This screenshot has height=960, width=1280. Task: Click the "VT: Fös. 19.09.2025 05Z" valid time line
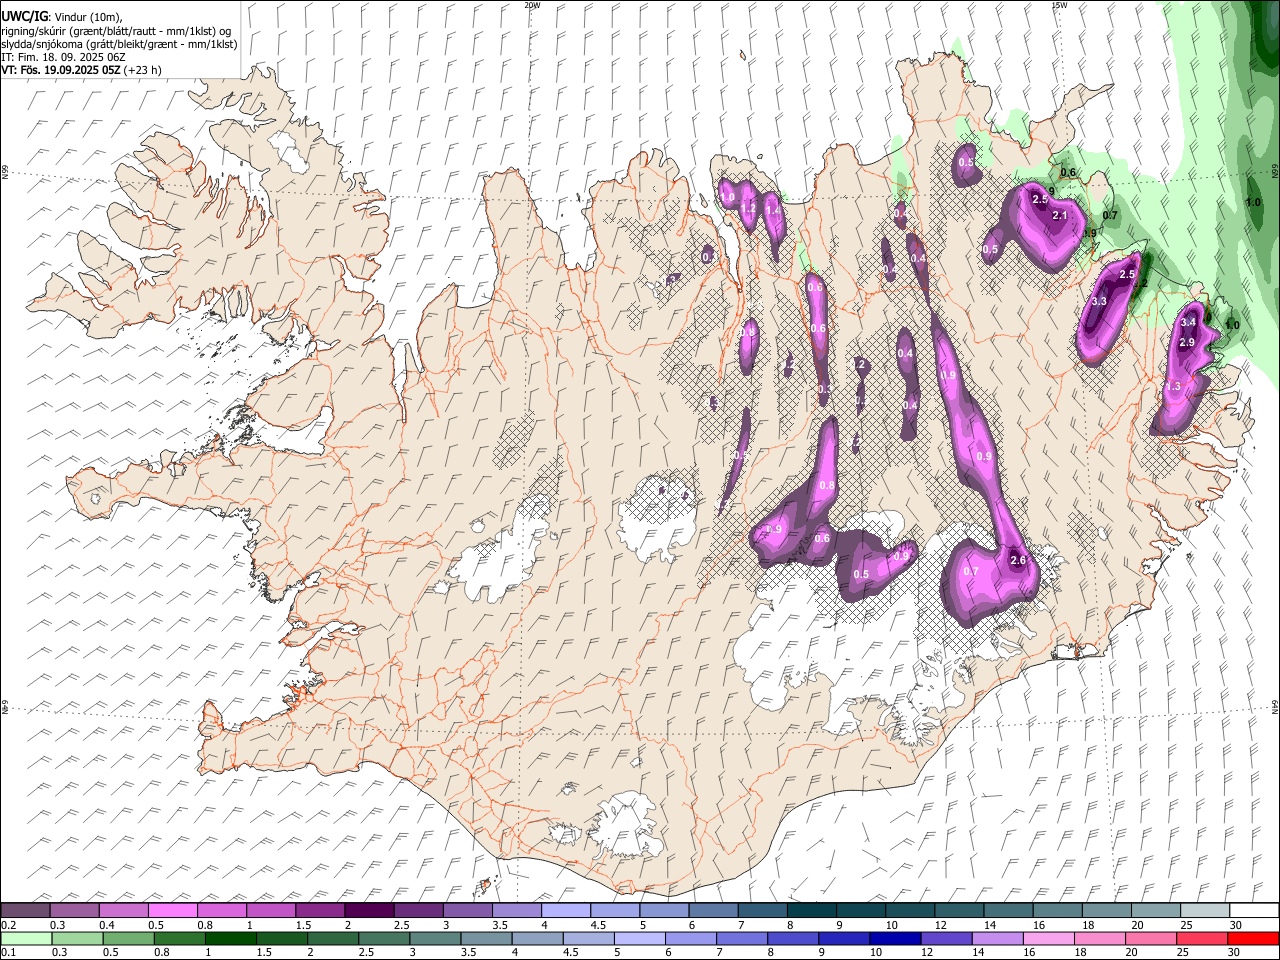click(61, 70)
